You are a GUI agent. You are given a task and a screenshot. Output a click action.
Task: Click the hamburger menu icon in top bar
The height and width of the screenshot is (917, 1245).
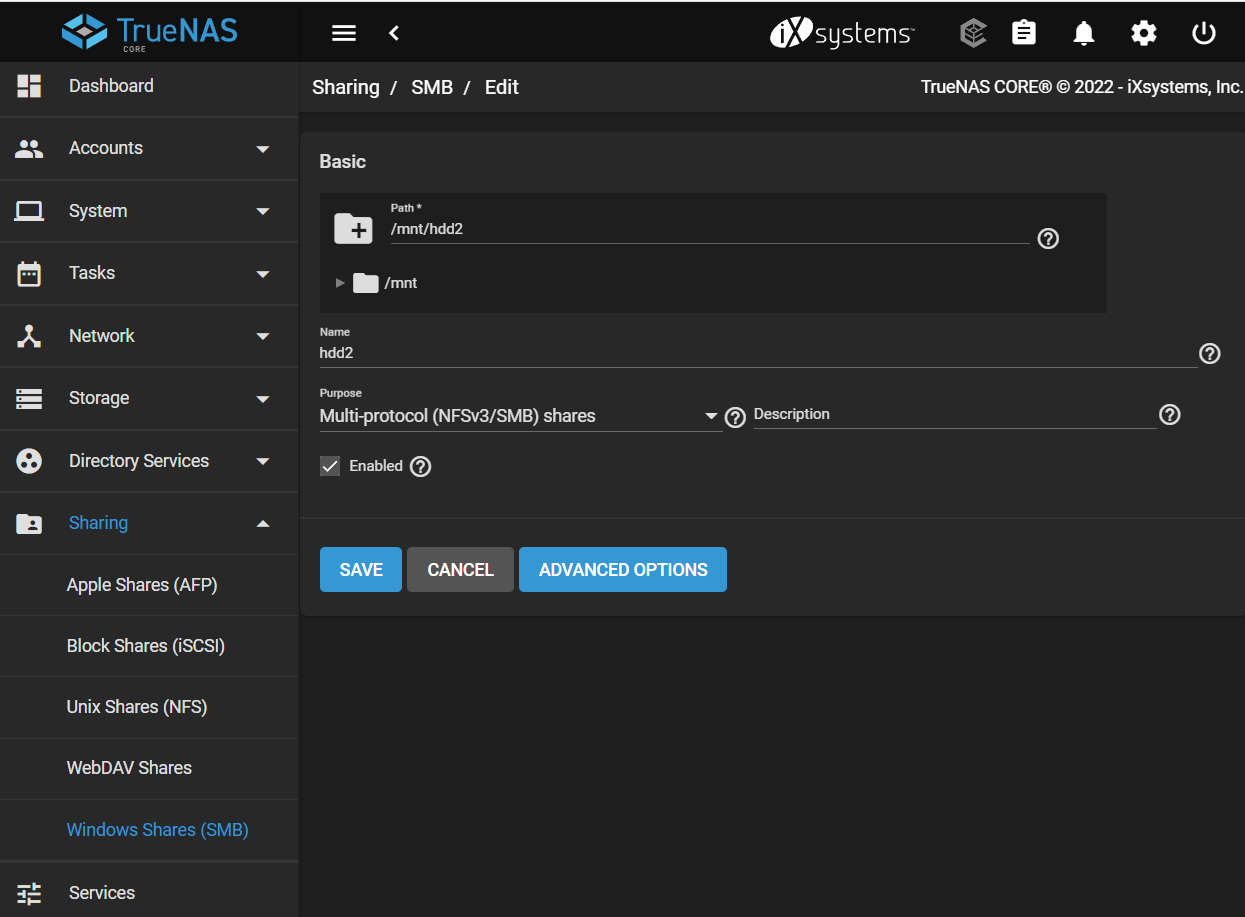tap(344, 33)
